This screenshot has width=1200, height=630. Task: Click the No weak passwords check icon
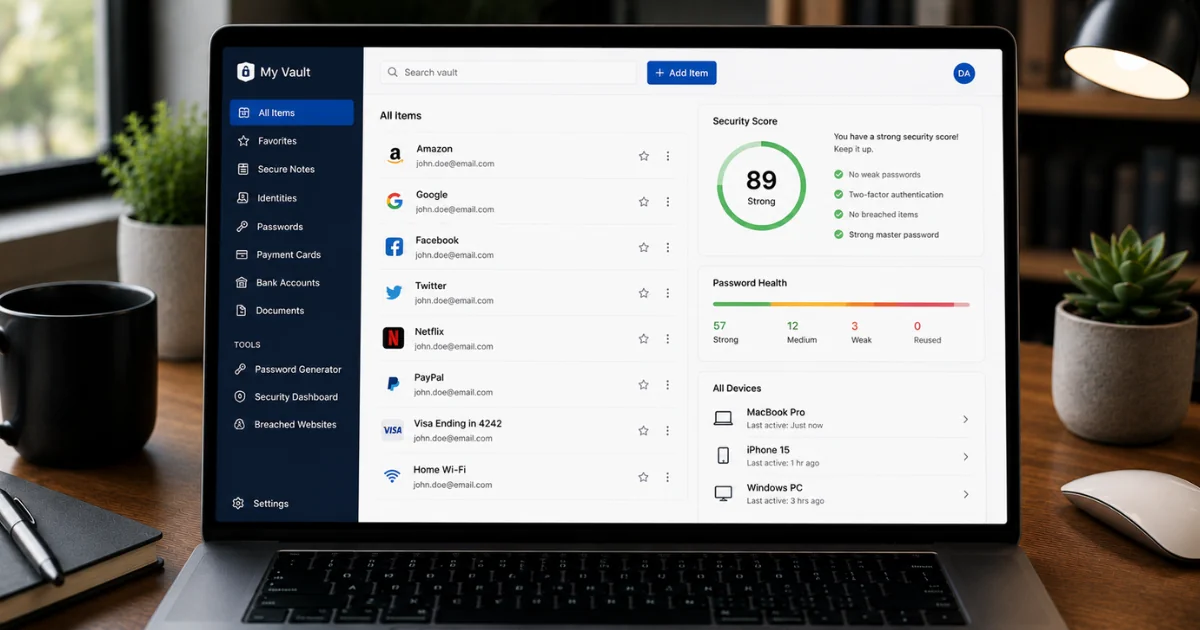[838, 175]
